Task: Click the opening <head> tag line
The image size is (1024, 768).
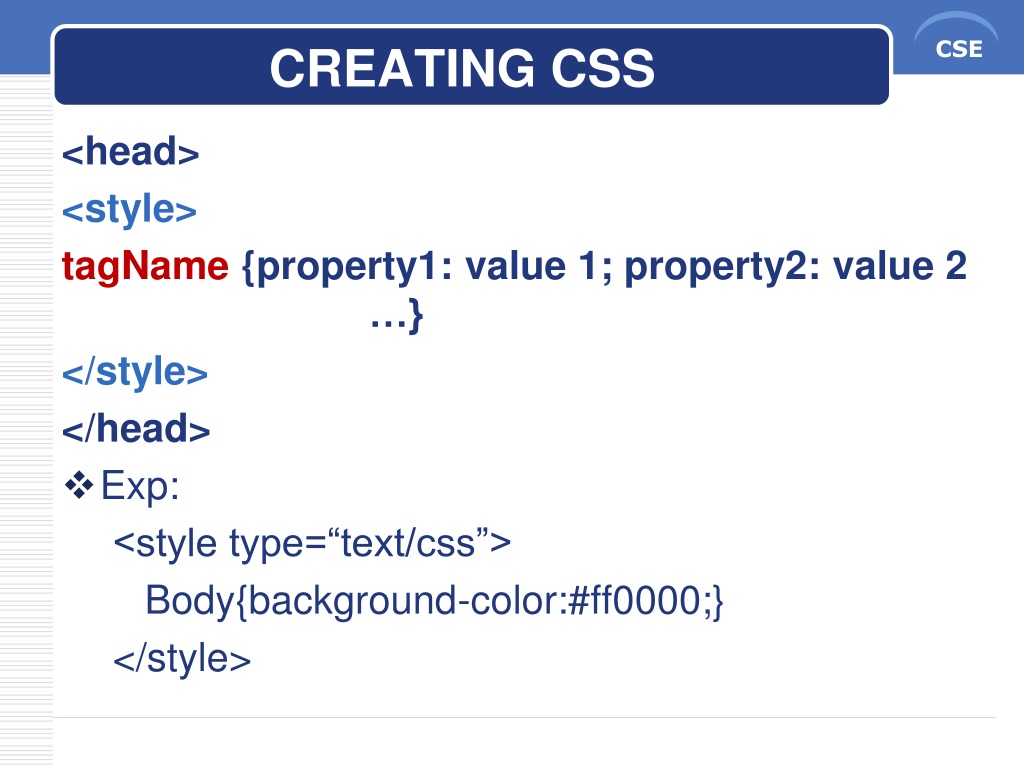Action: point(131,152)
